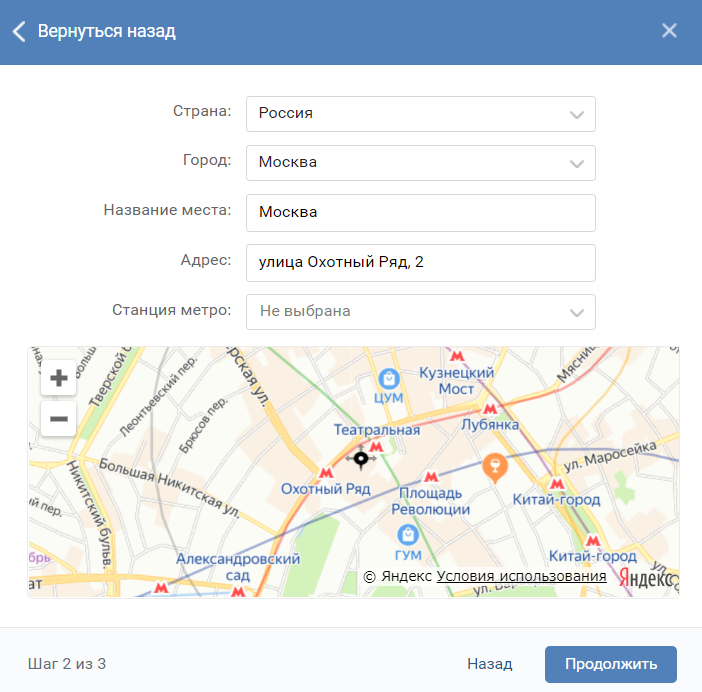Expand the Станция метро dropdown
Screen dimensions: 702x692
click(x=420, y=312)
